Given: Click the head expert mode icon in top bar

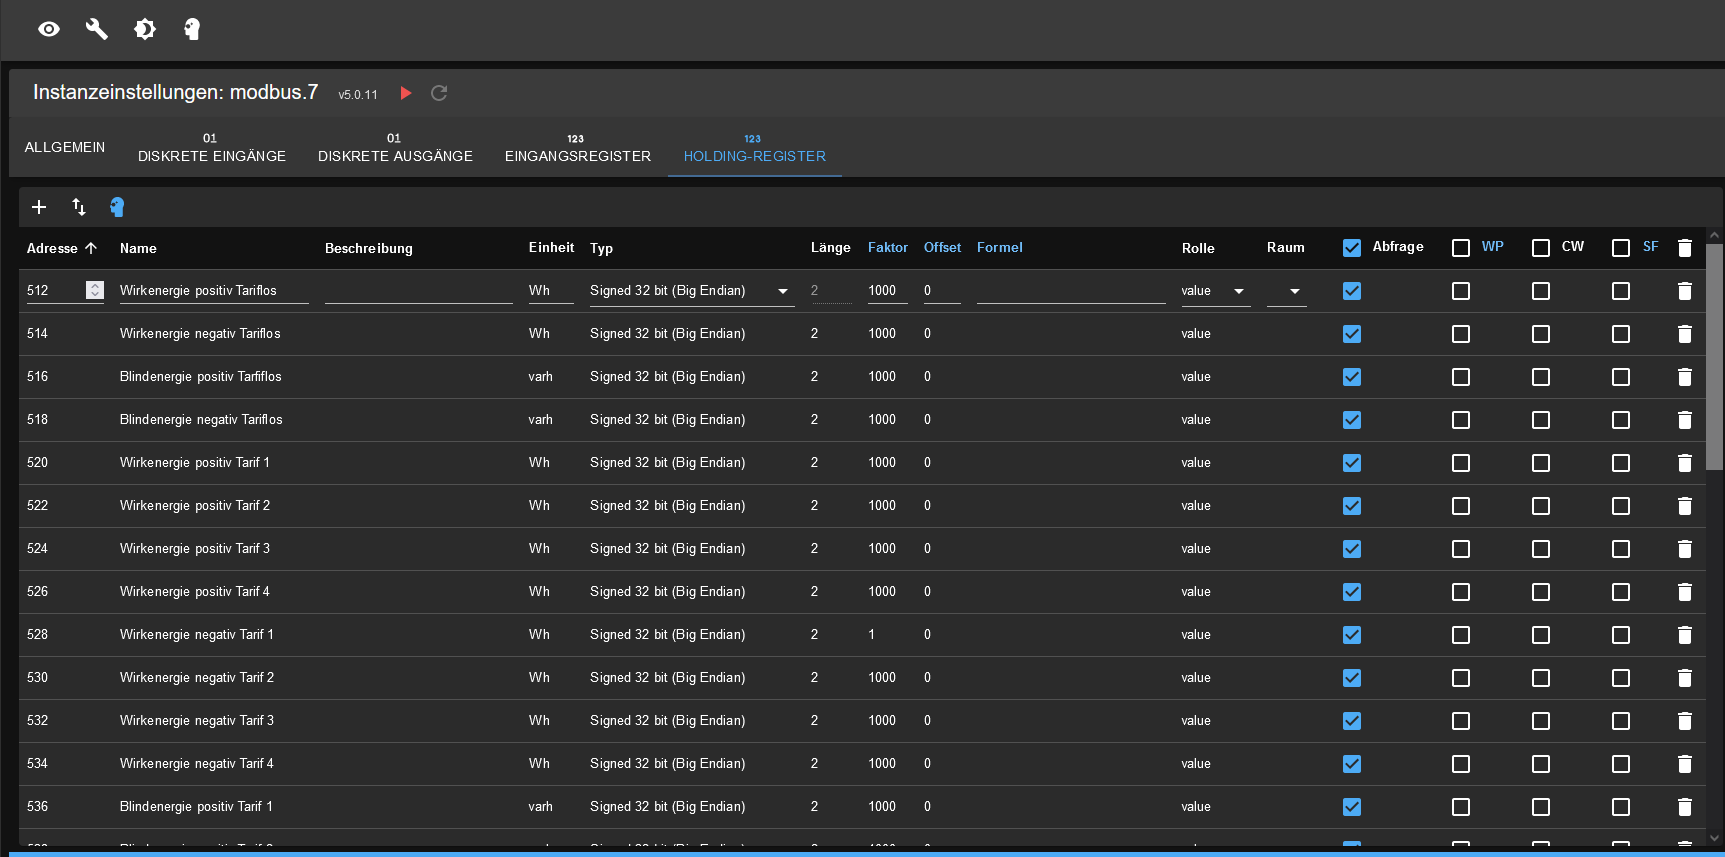Looking at the screenshot, I should click(x=192, y=29).
